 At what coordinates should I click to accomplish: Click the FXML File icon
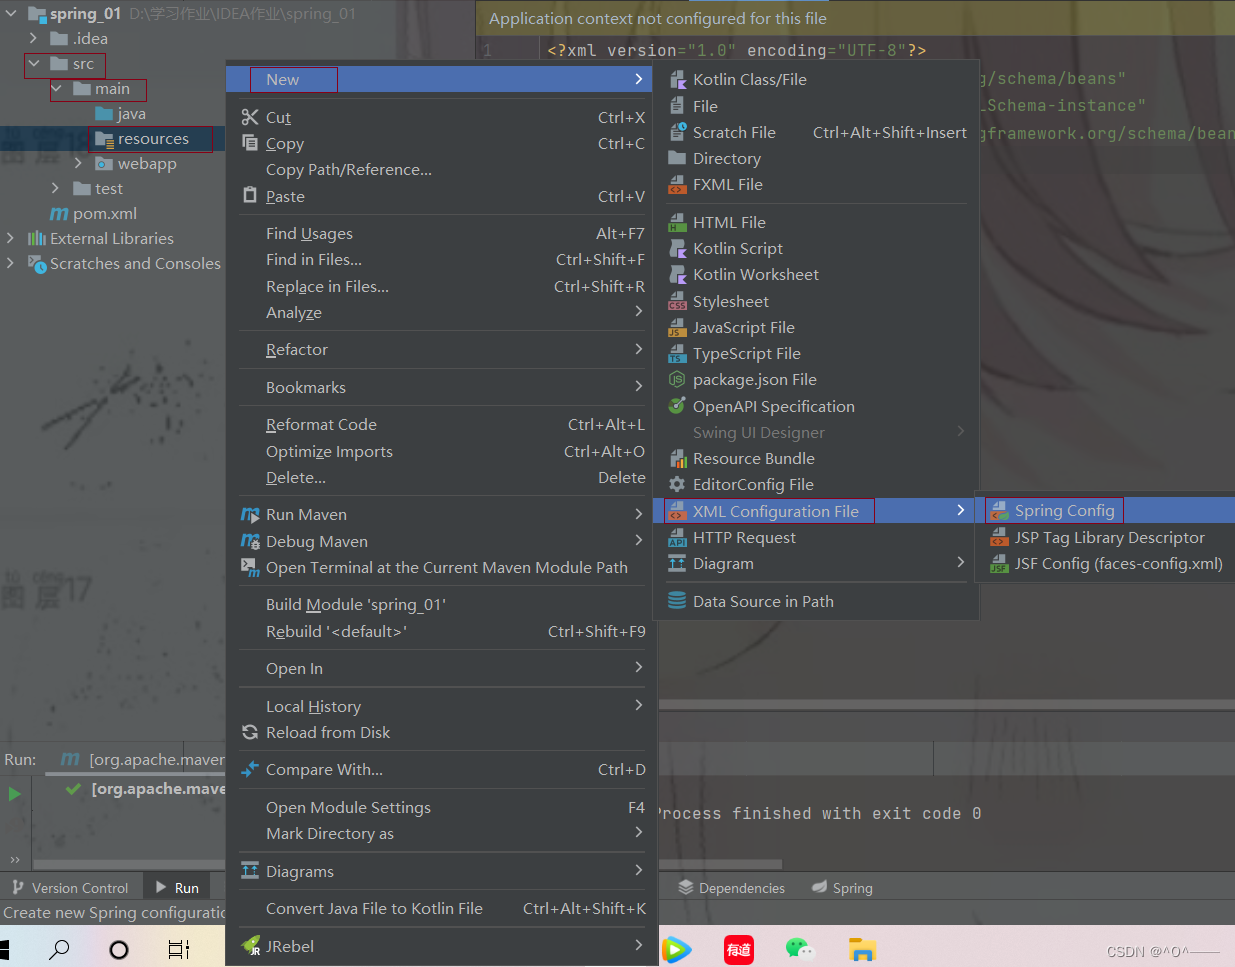tap(677, 184)
